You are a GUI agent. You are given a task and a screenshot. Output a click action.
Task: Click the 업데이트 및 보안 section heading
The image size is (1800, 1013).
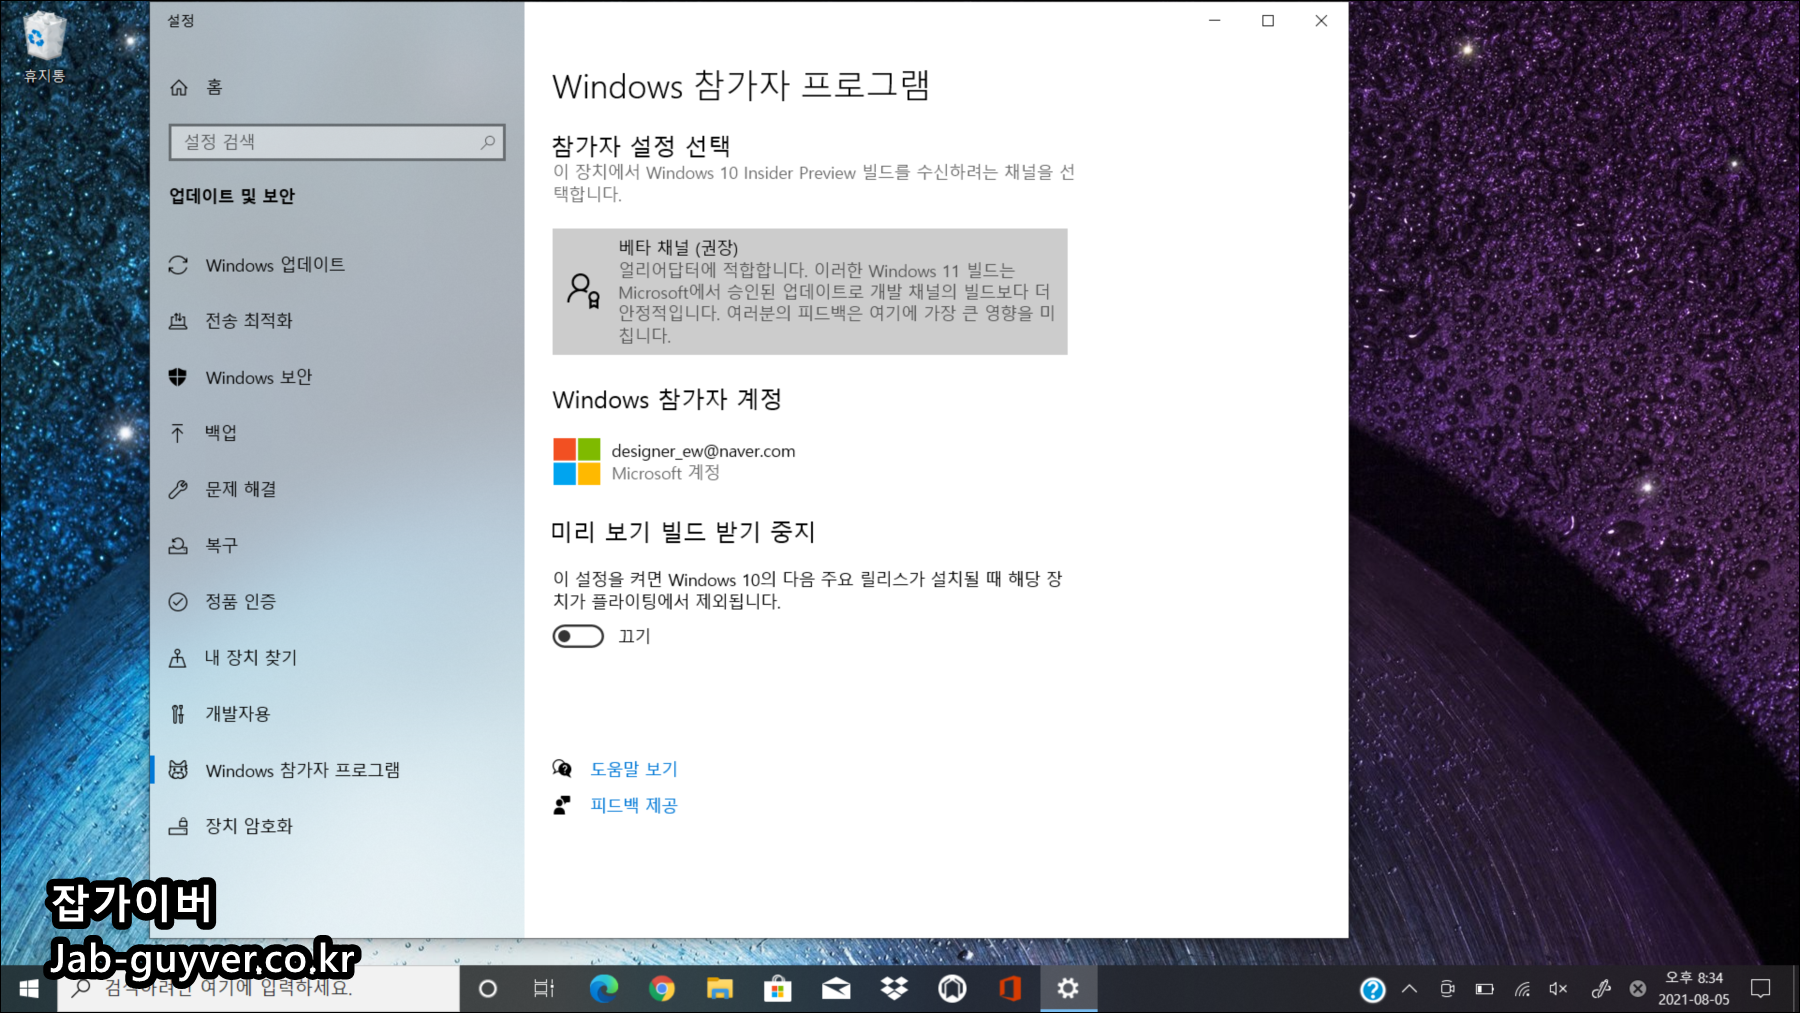(232, 196)
